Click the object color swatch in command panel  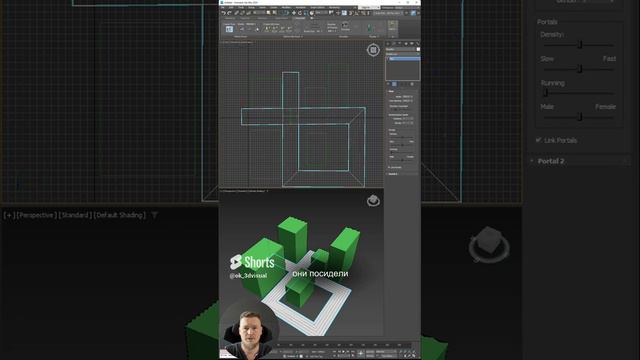[418, 49]
